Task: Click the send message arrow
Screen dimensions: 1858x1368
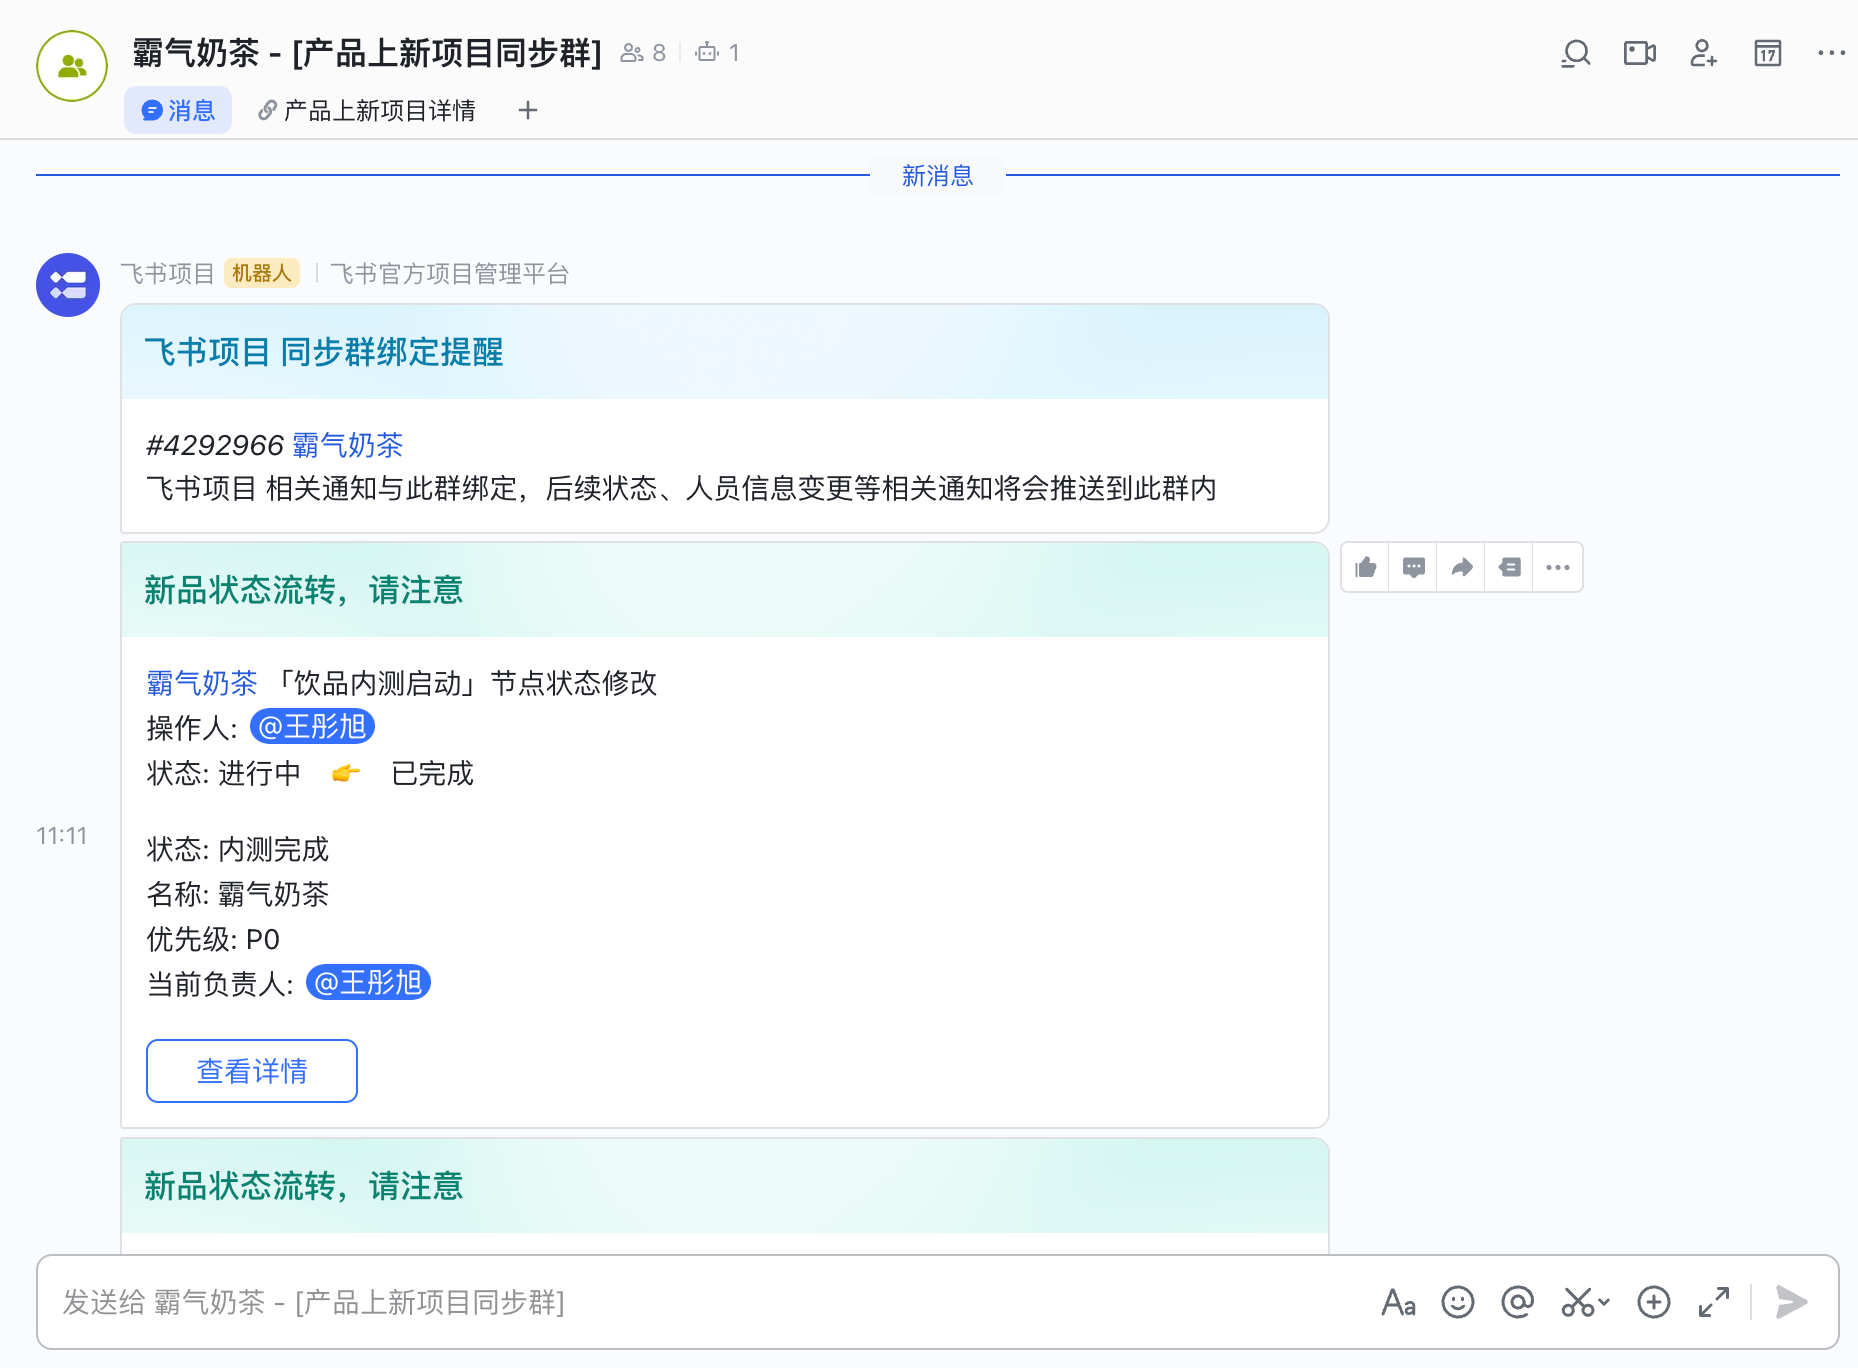Action: [1791, 1302]
